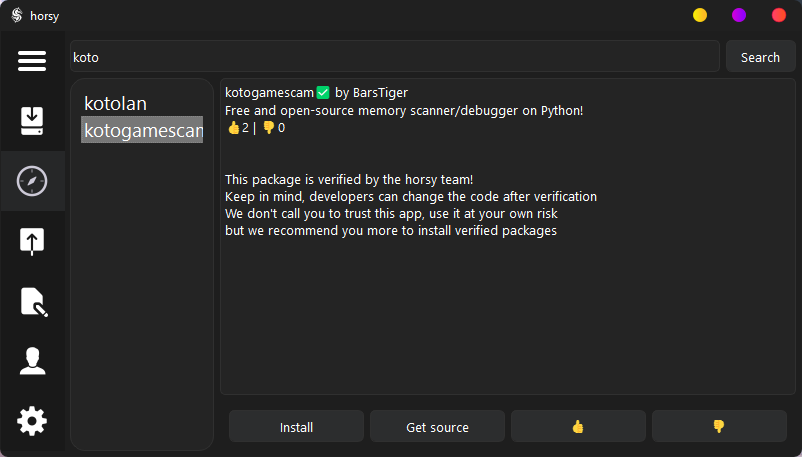
Task: Open the upload package icon
Action: 32,241
